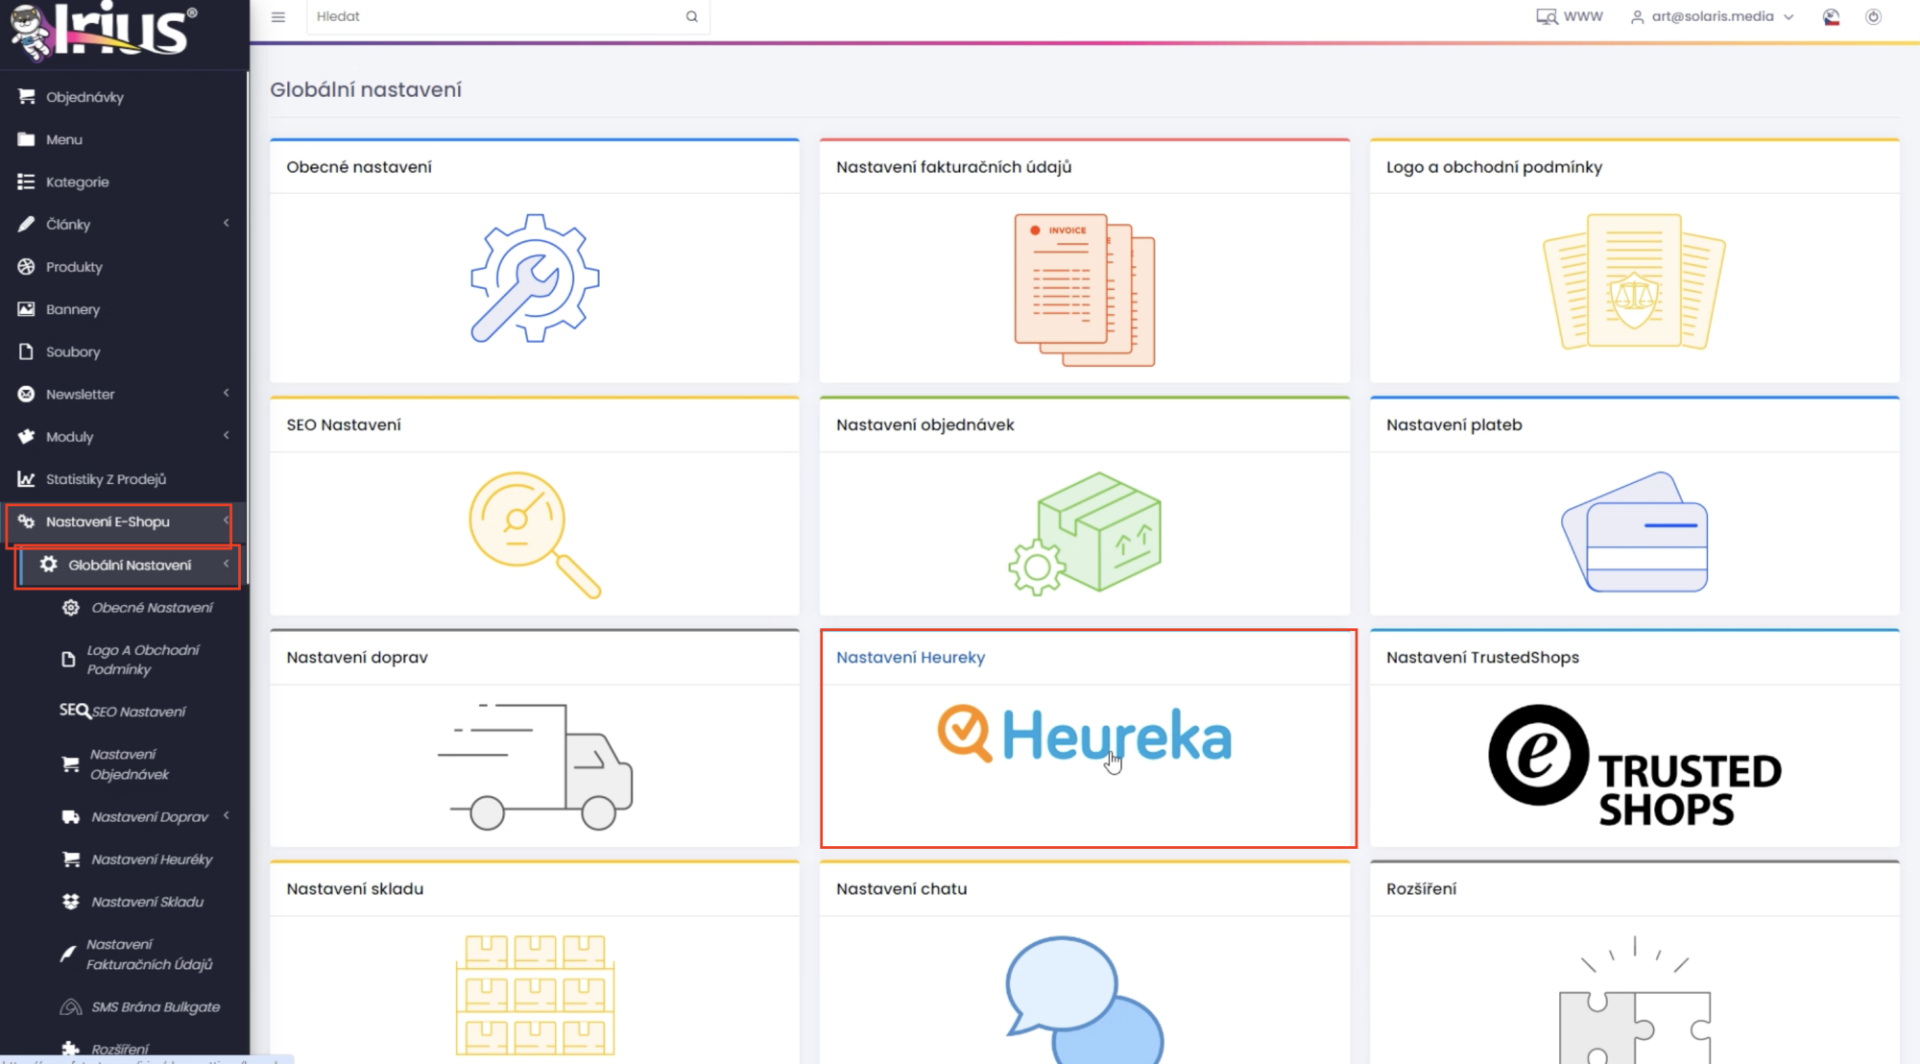This screenshot has height=1064, width=1920.
Task: Click the hamburger menu icon in top bar
Action: [278, 17]
